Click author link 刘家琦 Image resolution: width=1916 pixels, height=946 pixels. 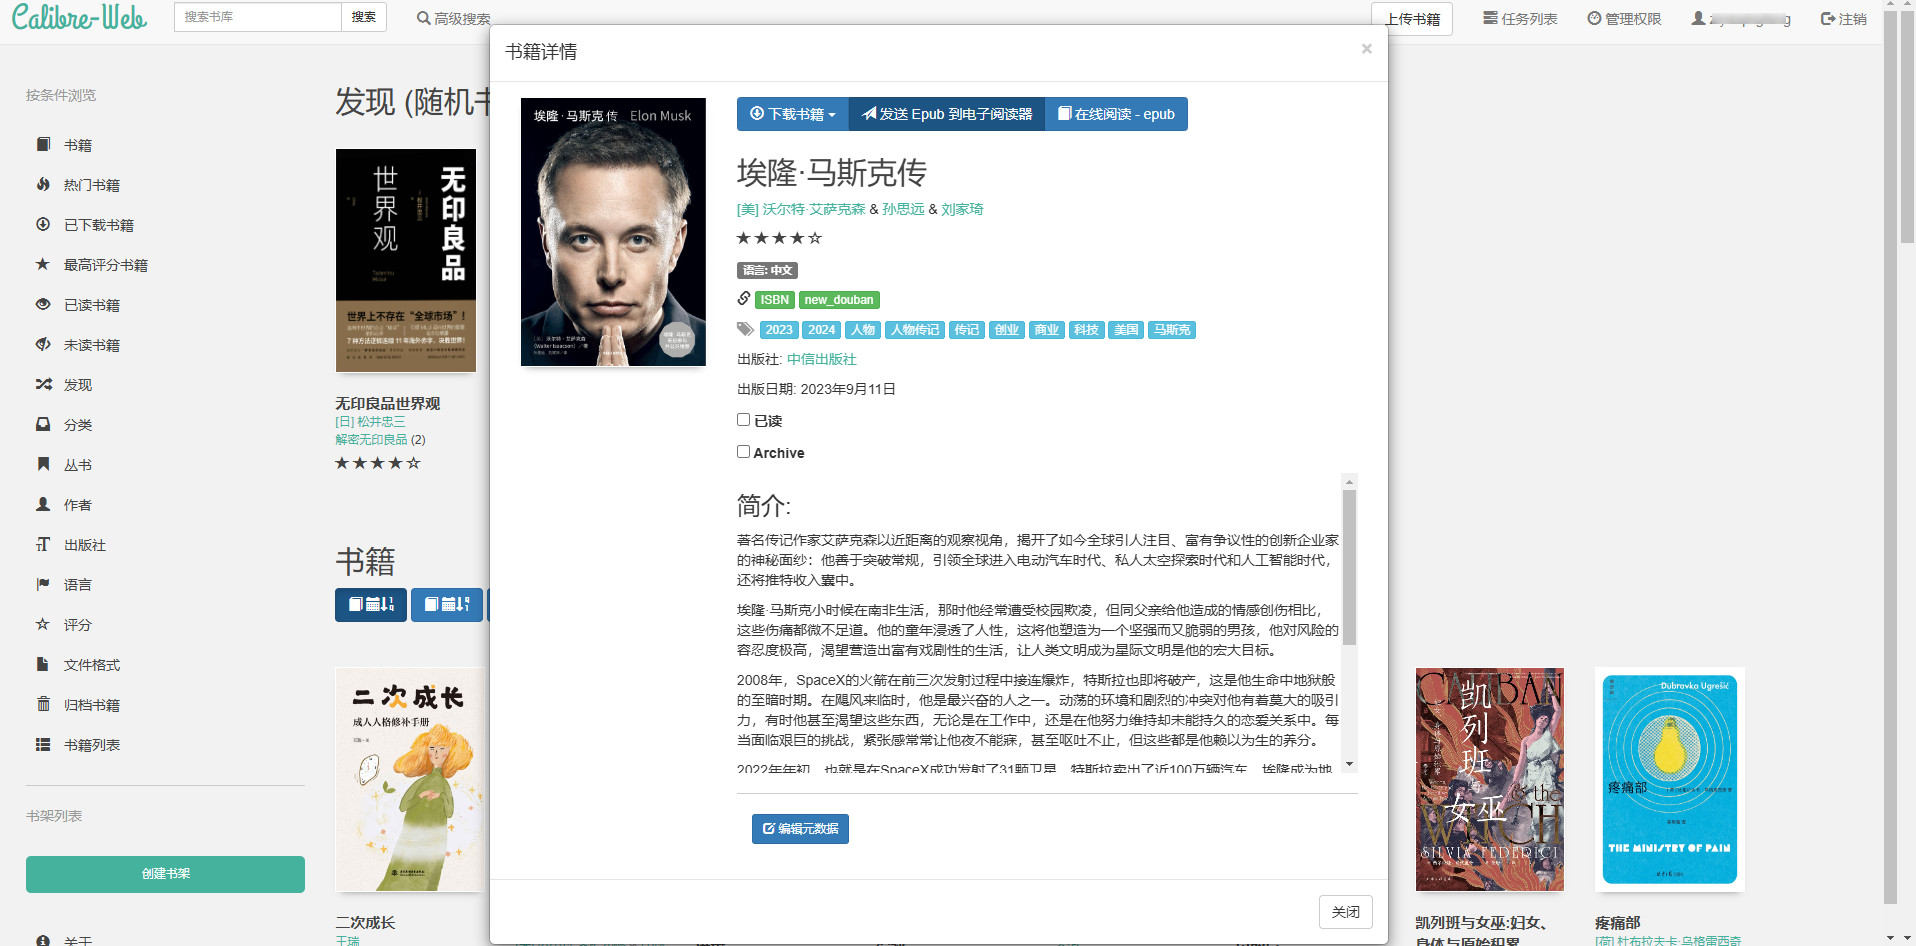tap(962, 209)
